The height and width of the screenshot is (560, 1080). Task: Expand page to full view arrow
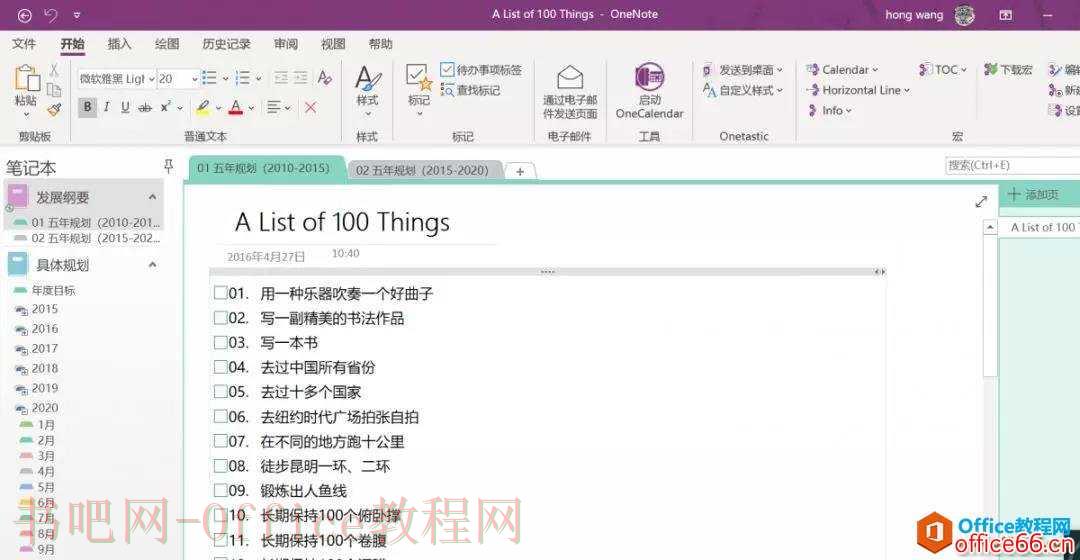(982, 201)
